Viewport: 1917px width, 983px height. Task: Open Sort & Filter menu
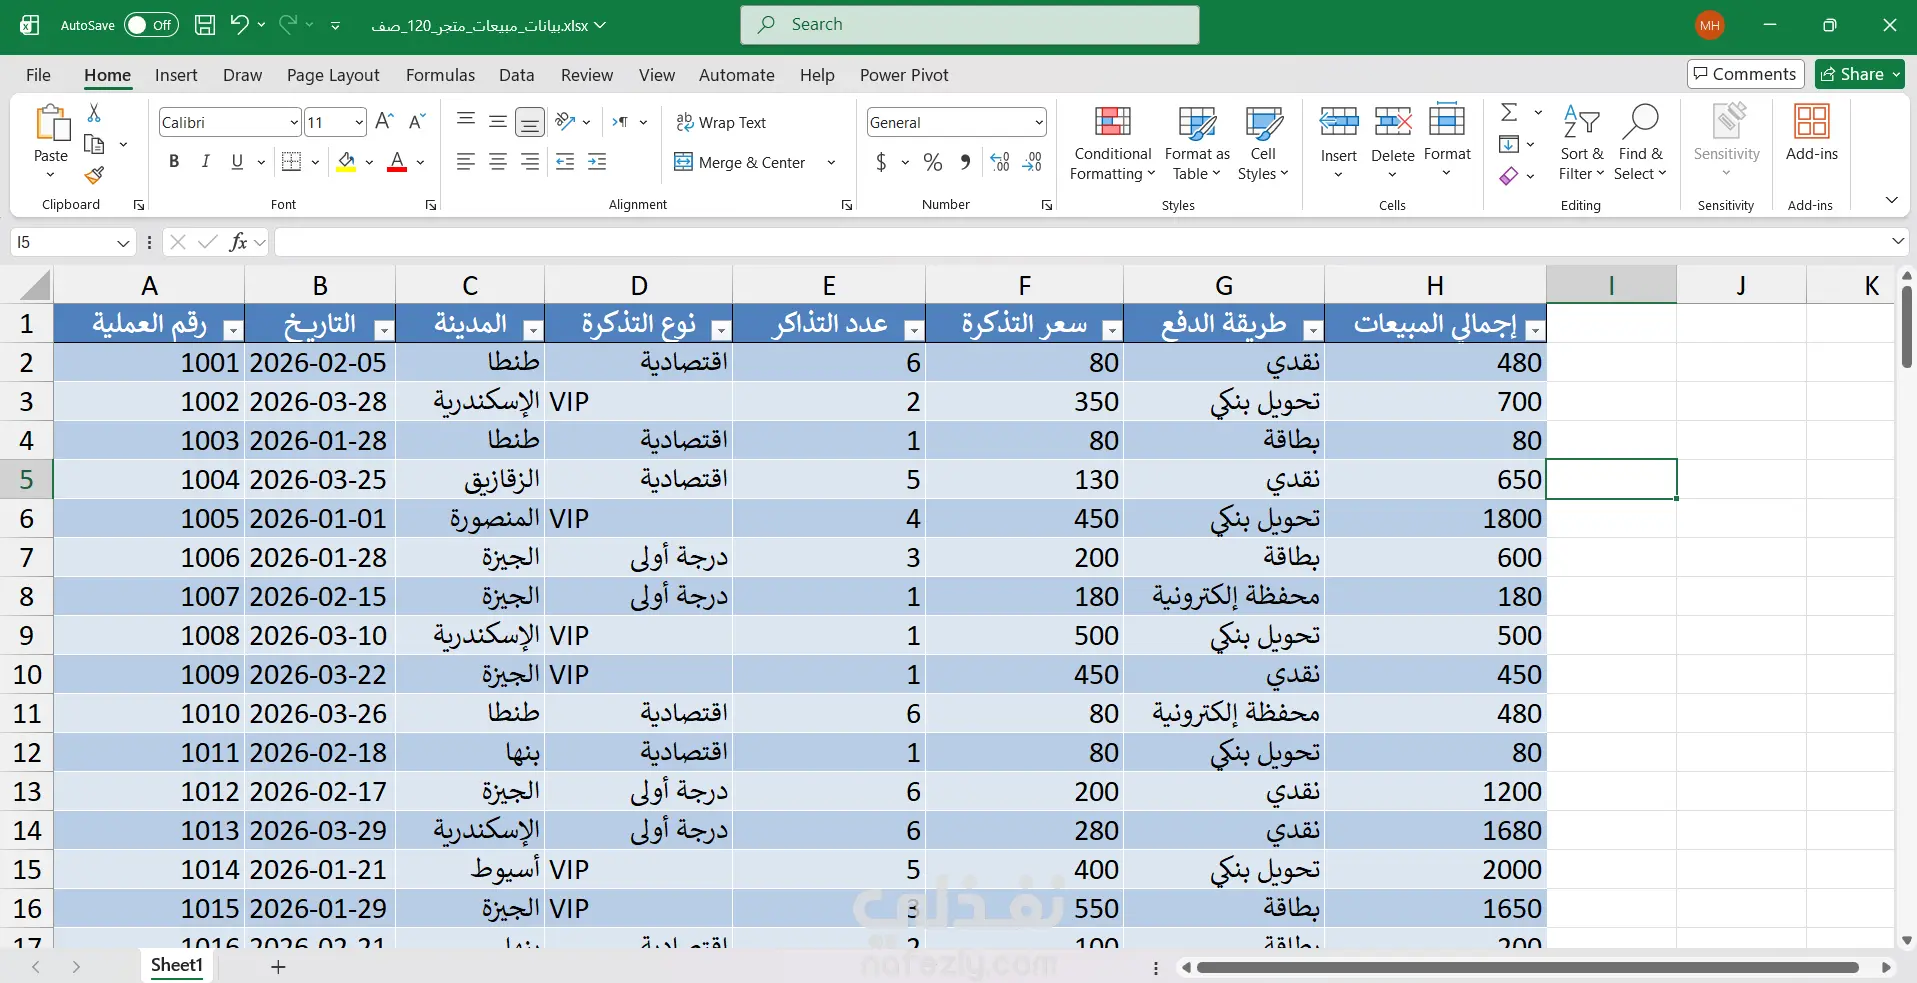point(1581,143)
